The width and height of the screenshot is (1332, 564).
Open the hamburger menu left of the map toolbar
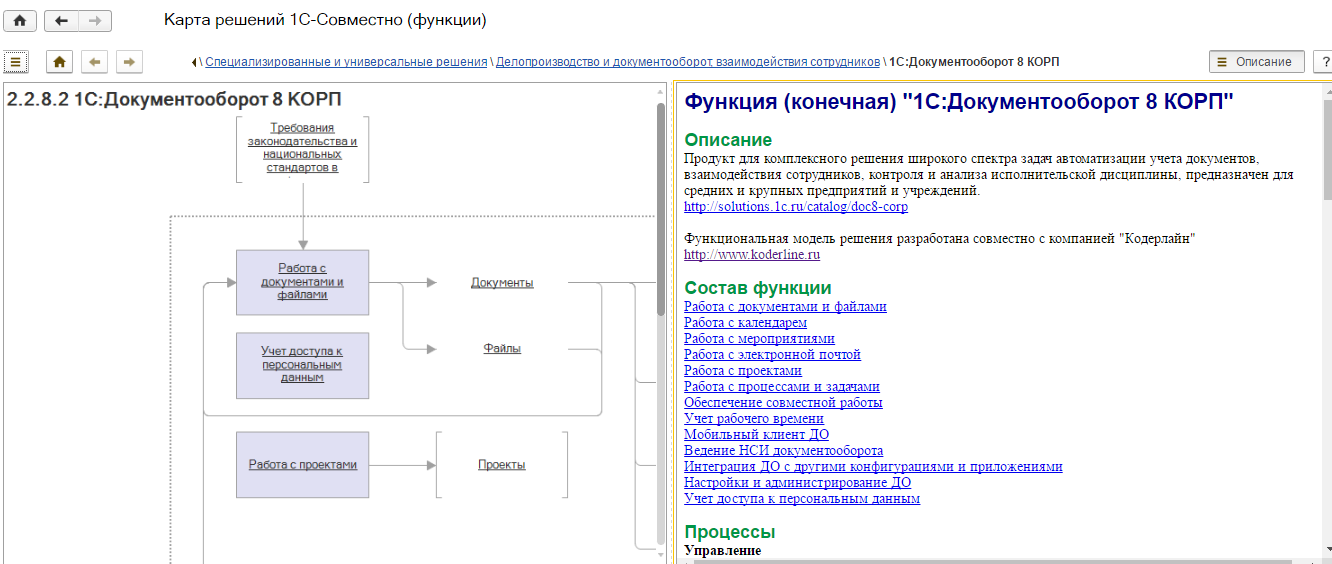point(16,62)
